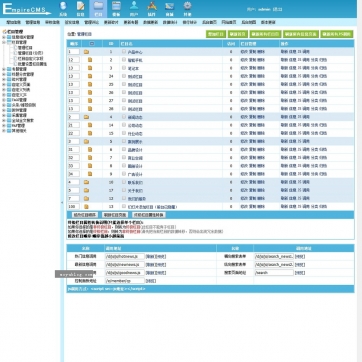Tick the checkbox in the ID 4 row

[124, 117]
